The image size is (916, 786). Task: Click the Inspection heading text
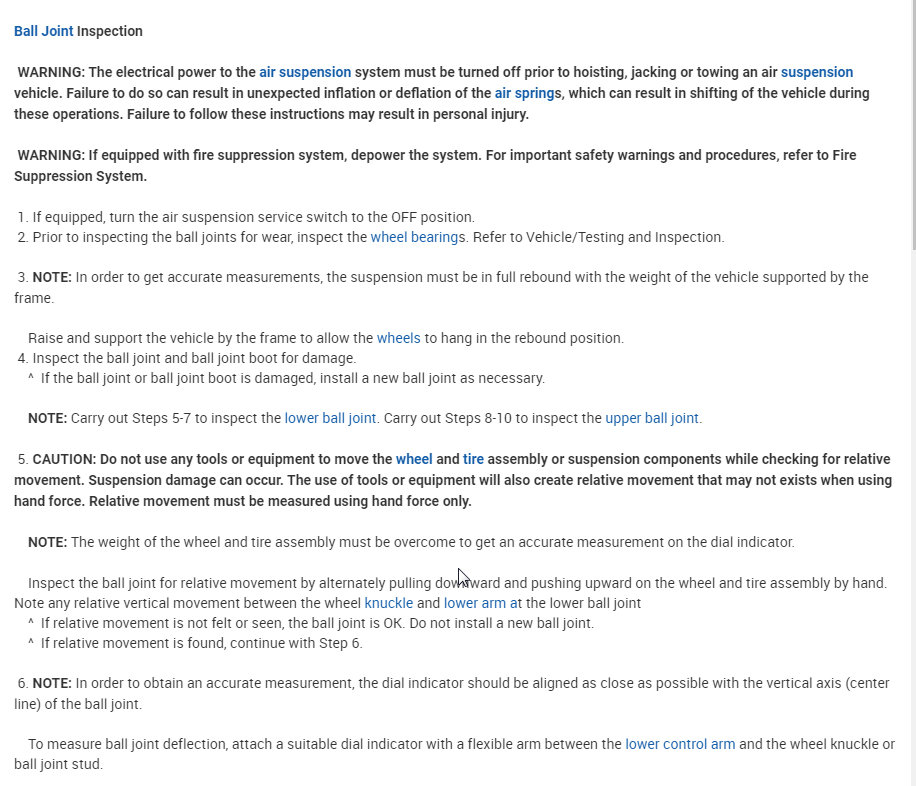tap(110, 31)
